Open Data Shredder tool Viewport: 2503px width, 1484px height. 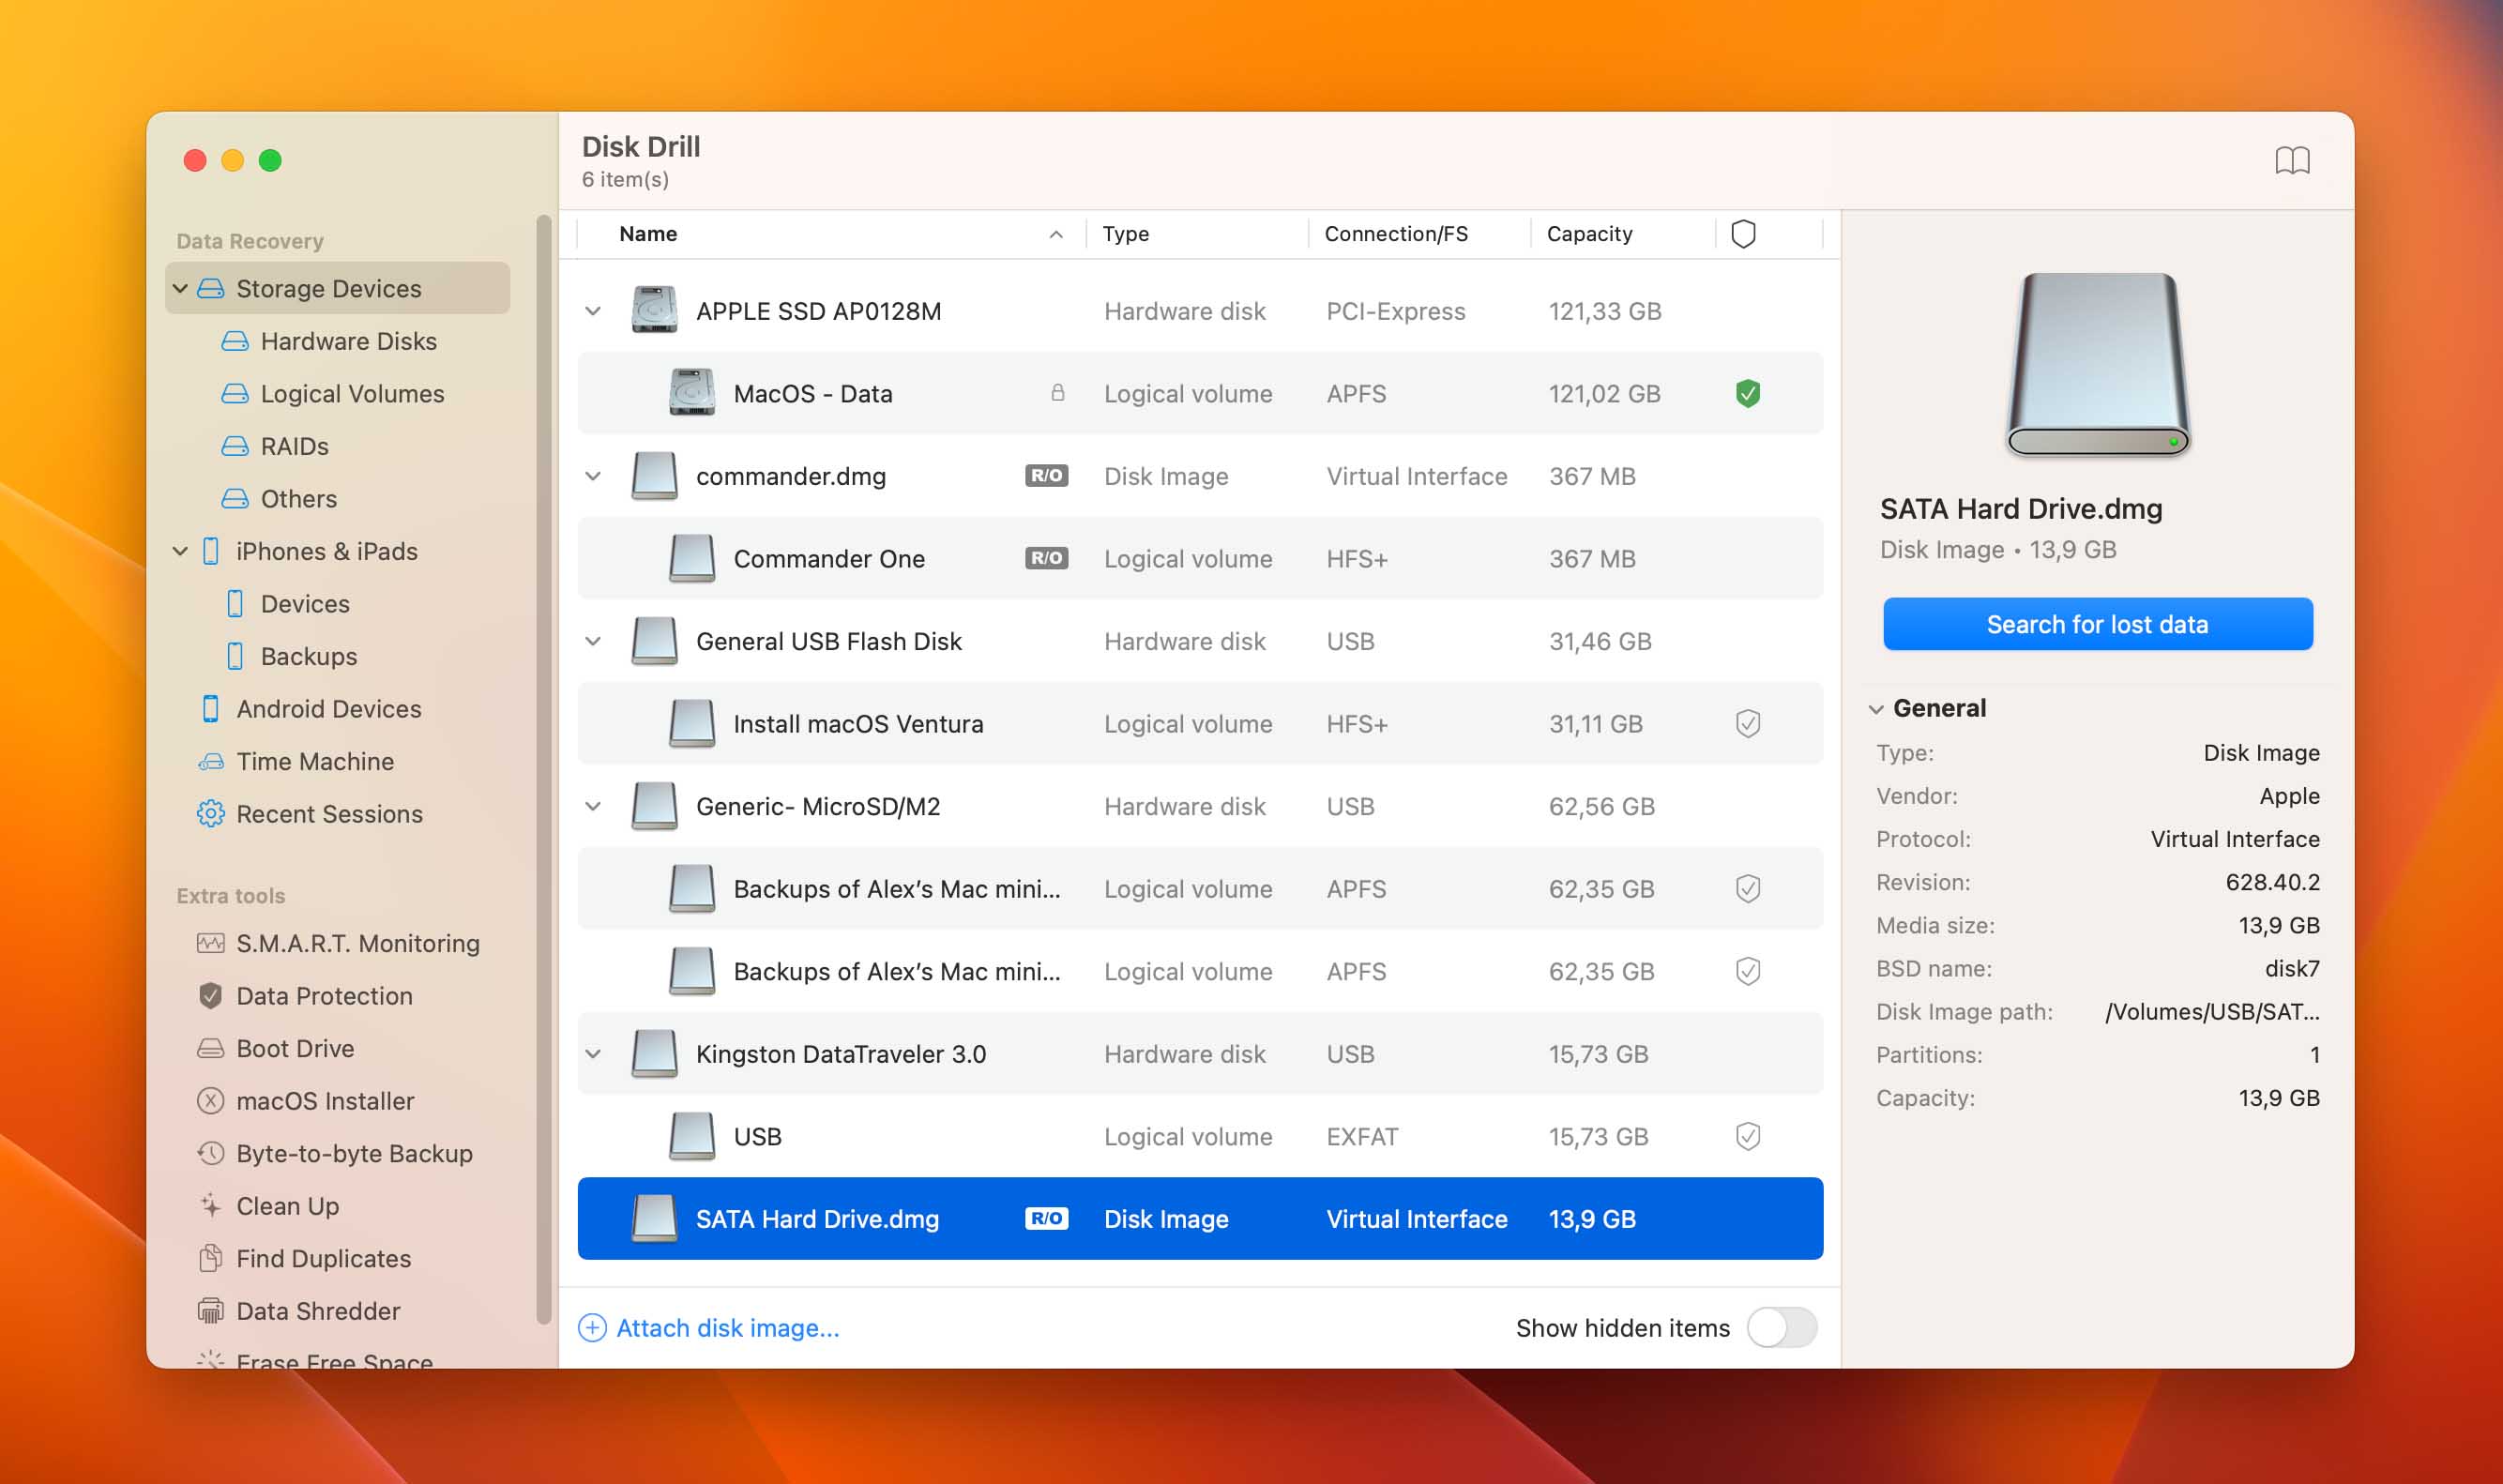(298, 1311)
